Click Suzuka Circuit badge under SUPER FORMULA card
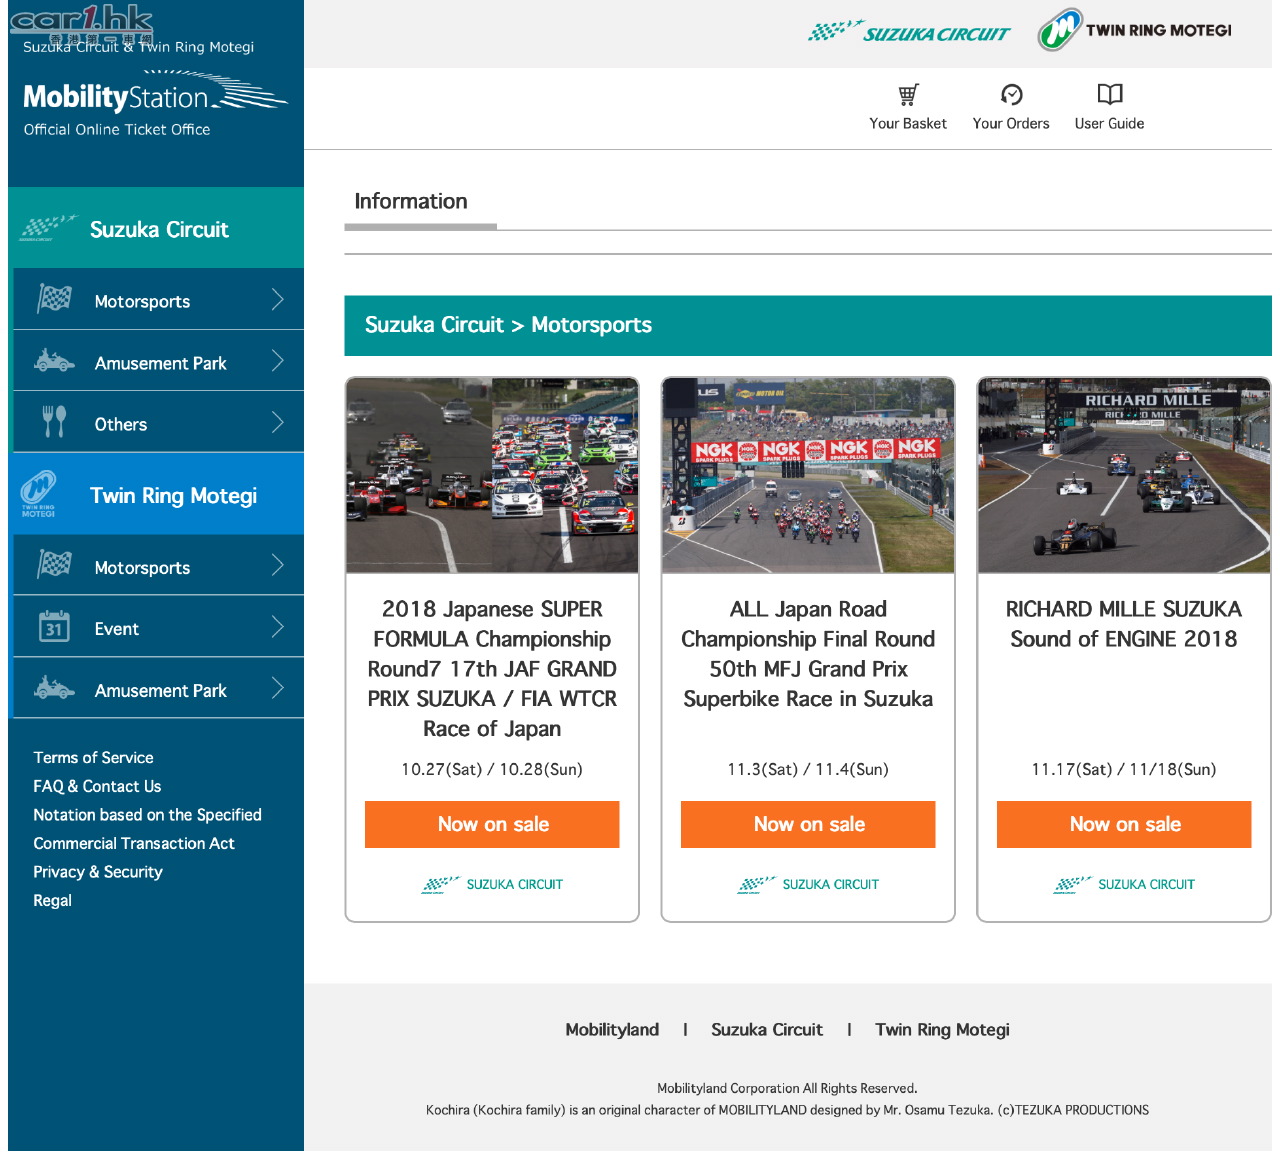1280x1164 pixels. 492,884
